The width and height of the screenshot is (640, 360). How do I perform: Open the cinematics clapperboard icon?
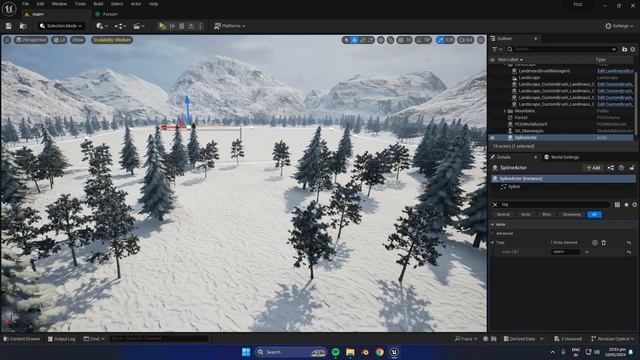click(x=138, y=26)
